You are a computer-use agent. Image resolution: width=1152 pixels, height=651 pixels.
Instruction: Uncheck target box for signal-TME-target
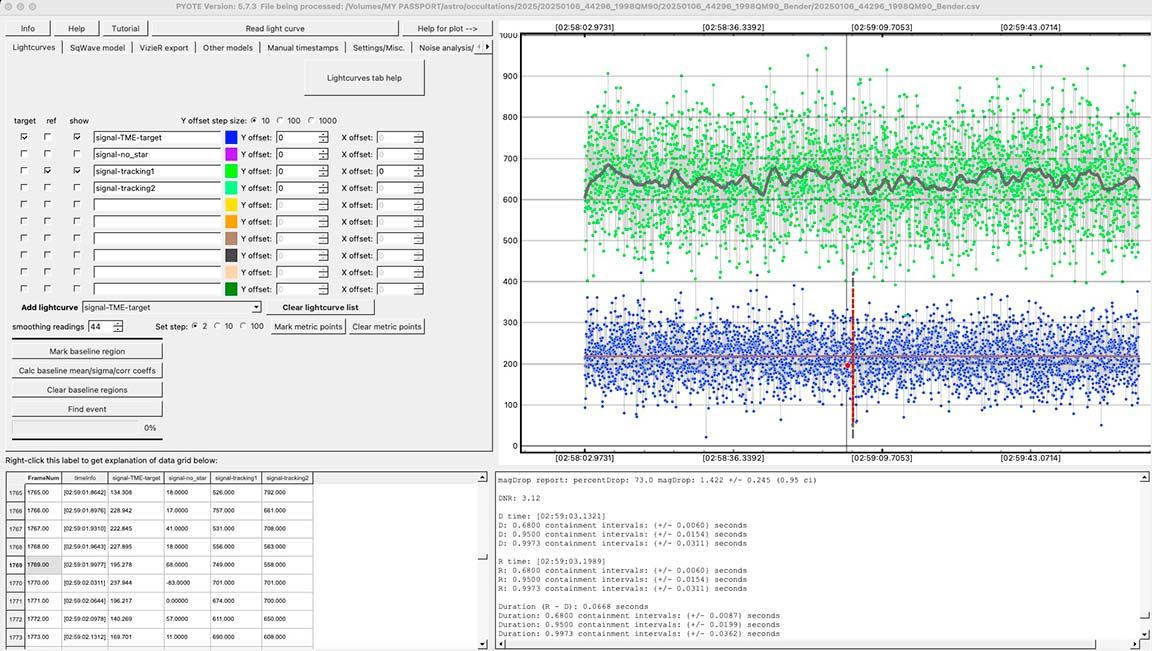[24, 137]
